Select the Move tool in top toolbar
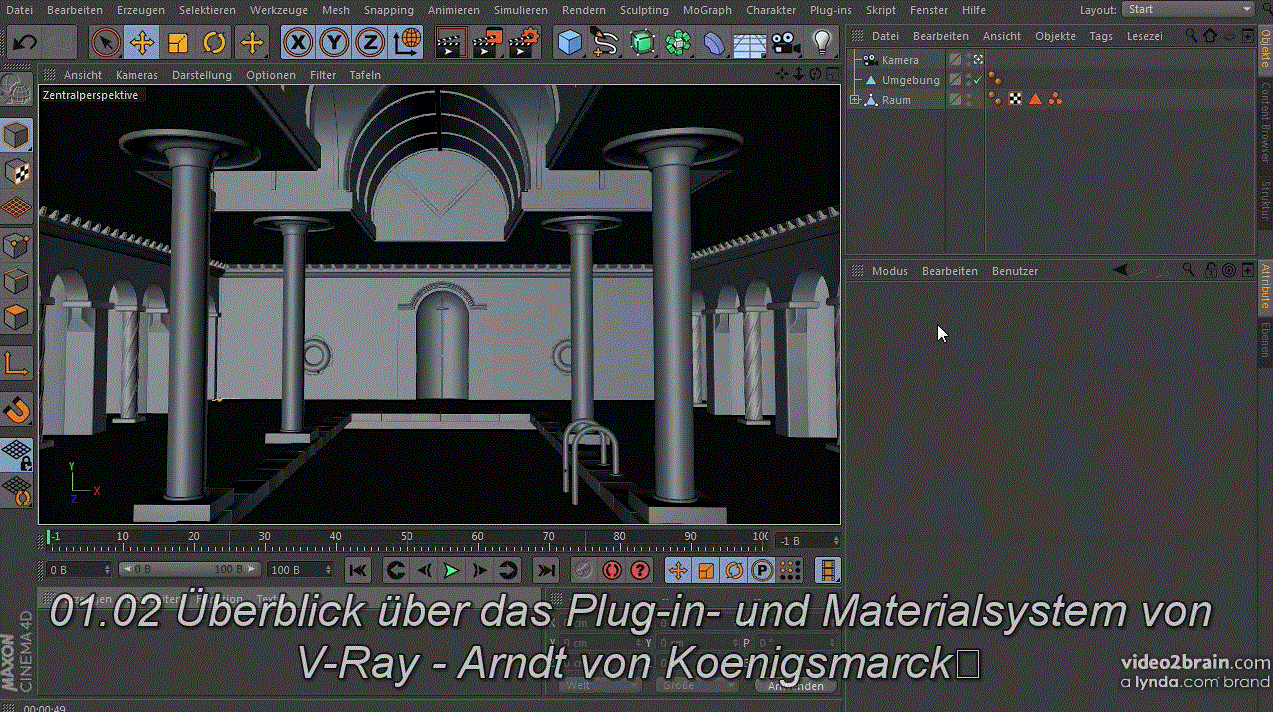This screenshot has width=1273, height=712. coord(142,43)
